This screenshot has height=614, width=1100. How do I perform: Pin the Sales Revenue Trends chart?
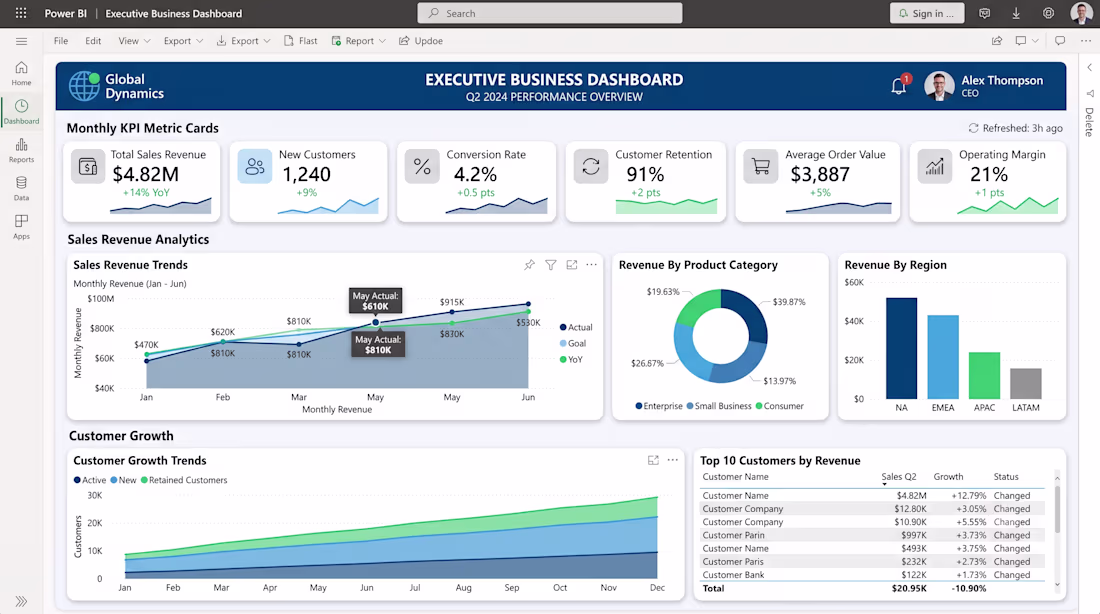click(x=530, y=265)
